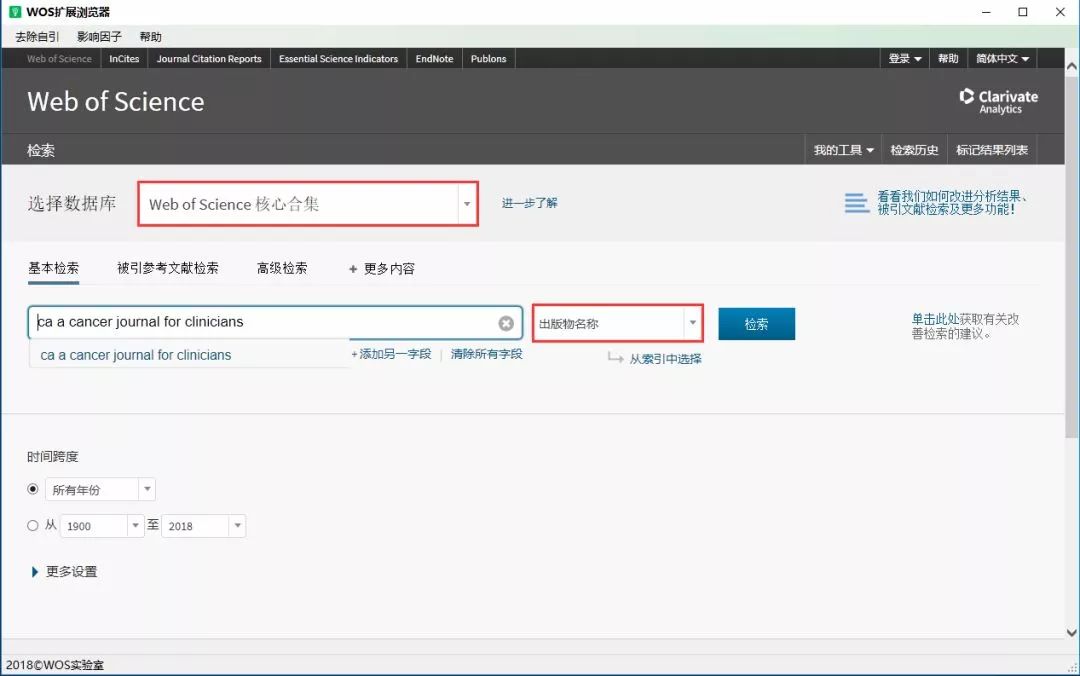Click the arrow icon next to 从索引中选择
The image size is (1080, 676).
pos(616,358)
